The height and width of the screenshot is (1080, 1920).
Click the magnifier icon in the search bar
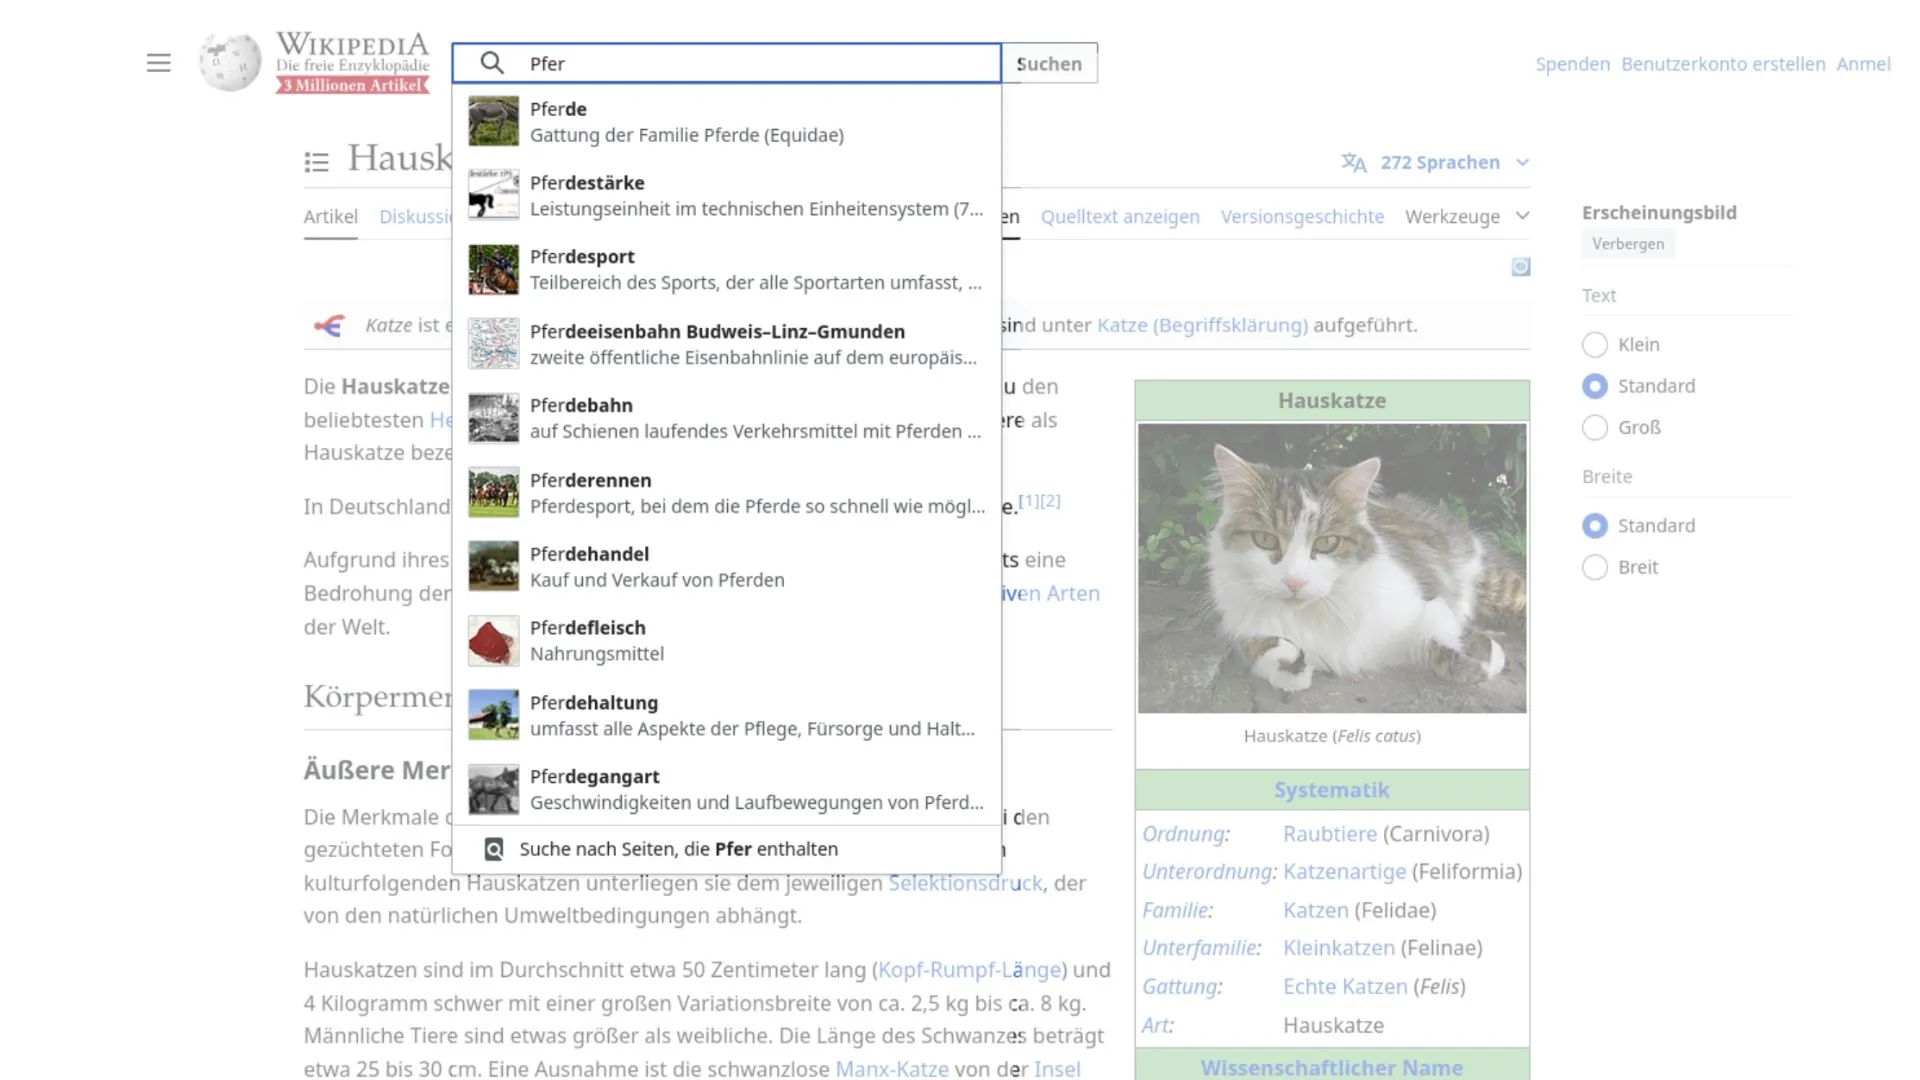492,62
